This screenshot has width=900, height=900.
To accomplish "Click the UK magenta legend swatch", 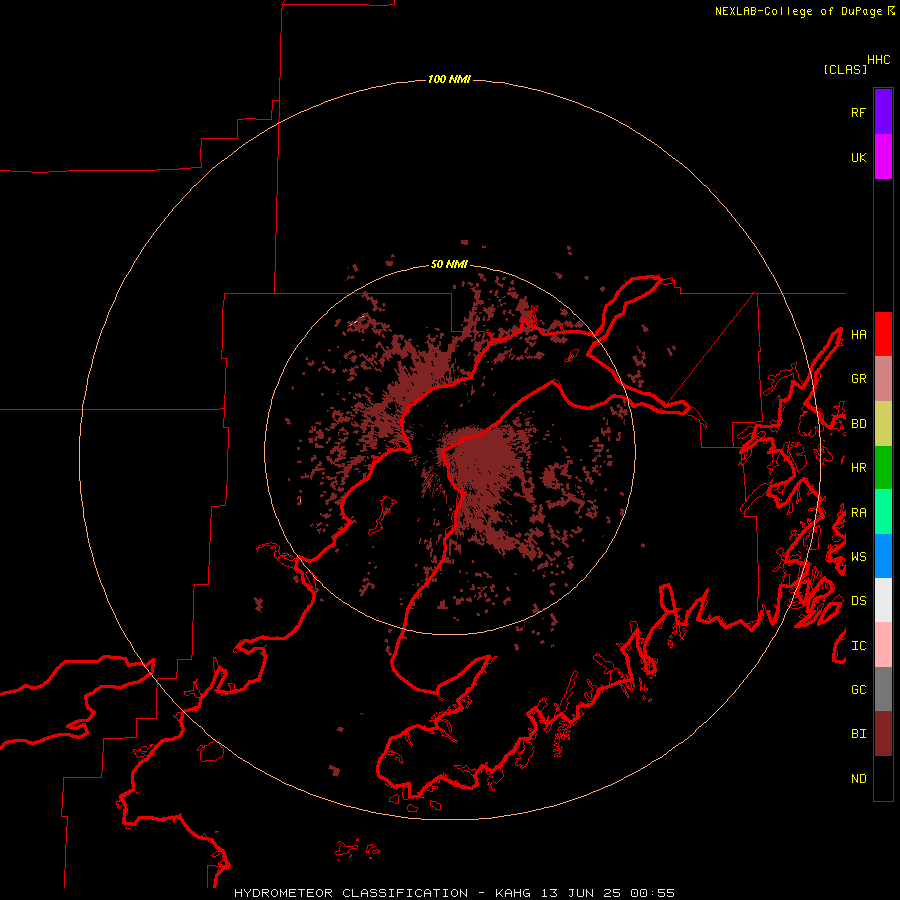I will pyautogui.click(x=883, y=157).
